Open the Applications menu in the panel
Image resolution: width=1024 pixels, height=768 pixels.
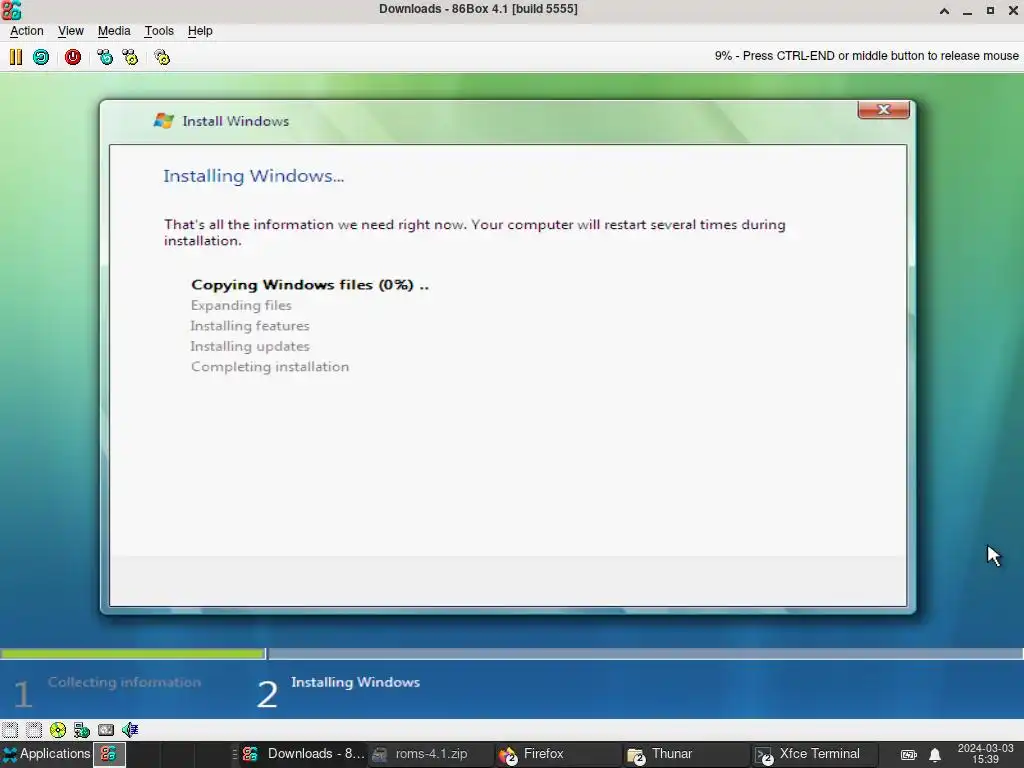46,754
